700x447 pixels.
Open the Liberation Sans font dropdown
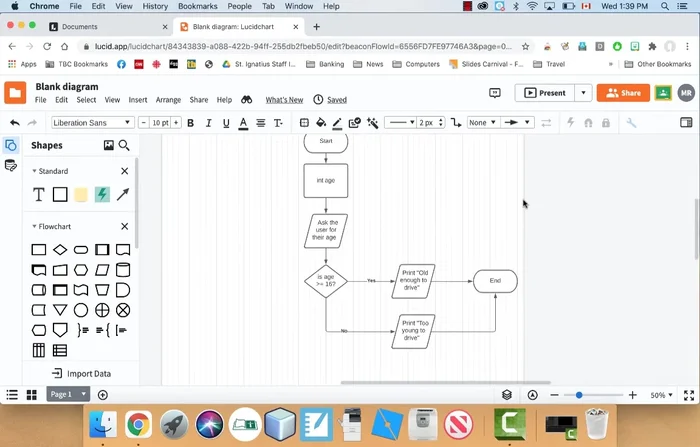click(92, 123)
